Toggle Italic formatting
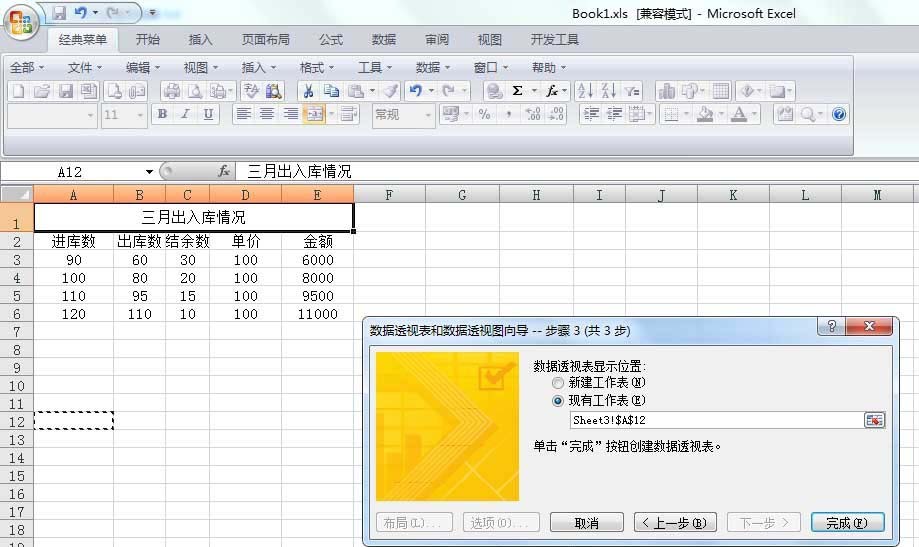The width and height of the screenshot is (919, 547). point(185,114)
